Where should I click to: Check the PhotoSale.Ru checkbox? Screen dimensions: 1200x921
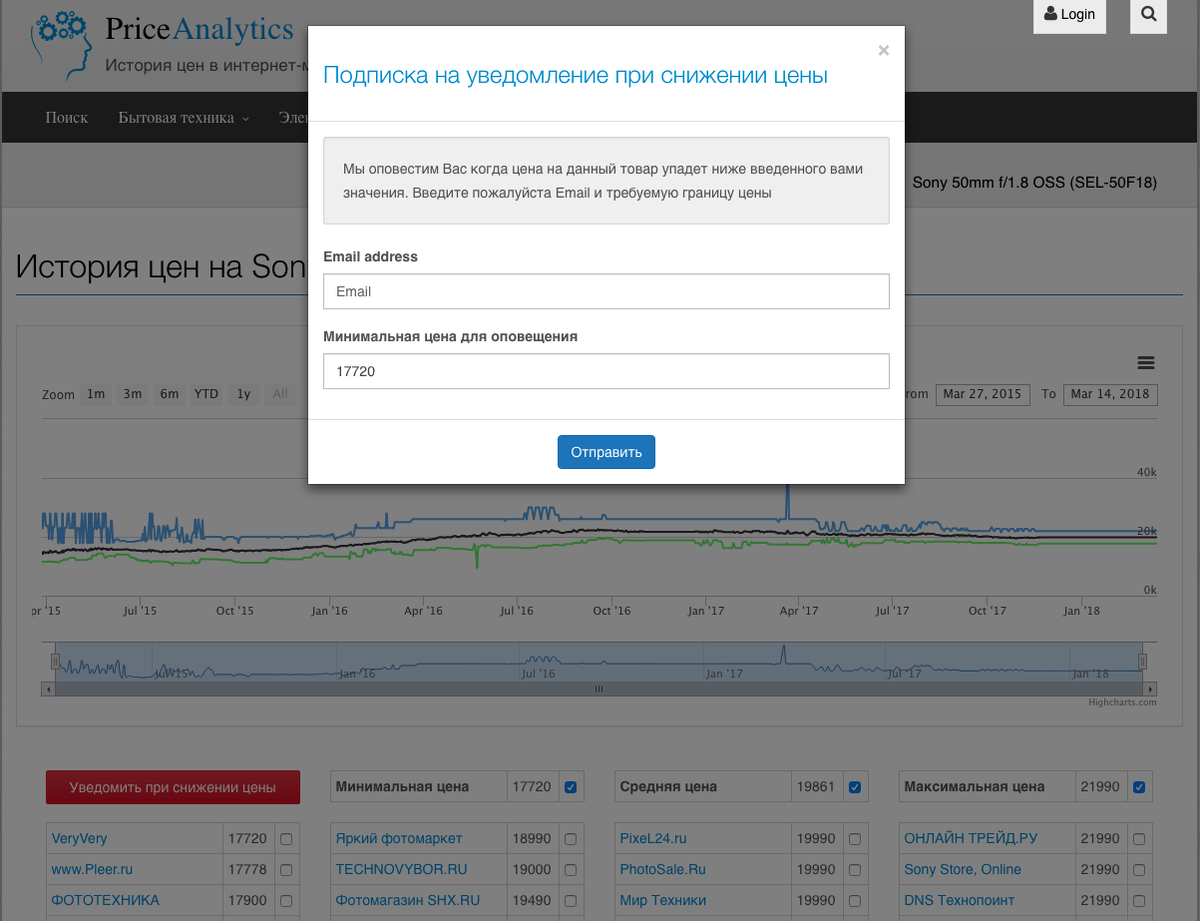point(855,870)
